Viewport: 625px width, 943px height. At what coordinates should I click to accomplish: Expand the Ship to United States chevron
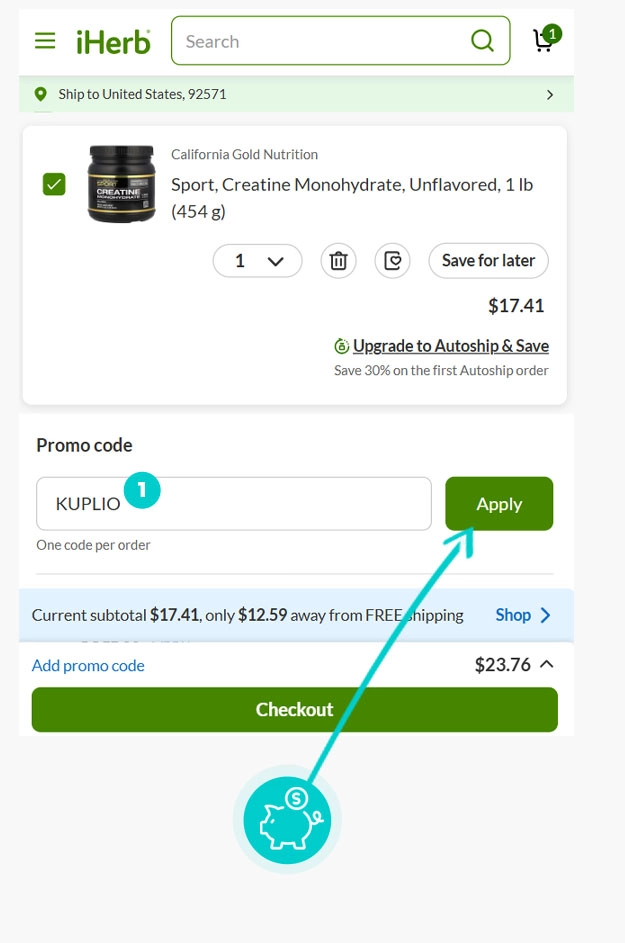(x=549, y=94)
